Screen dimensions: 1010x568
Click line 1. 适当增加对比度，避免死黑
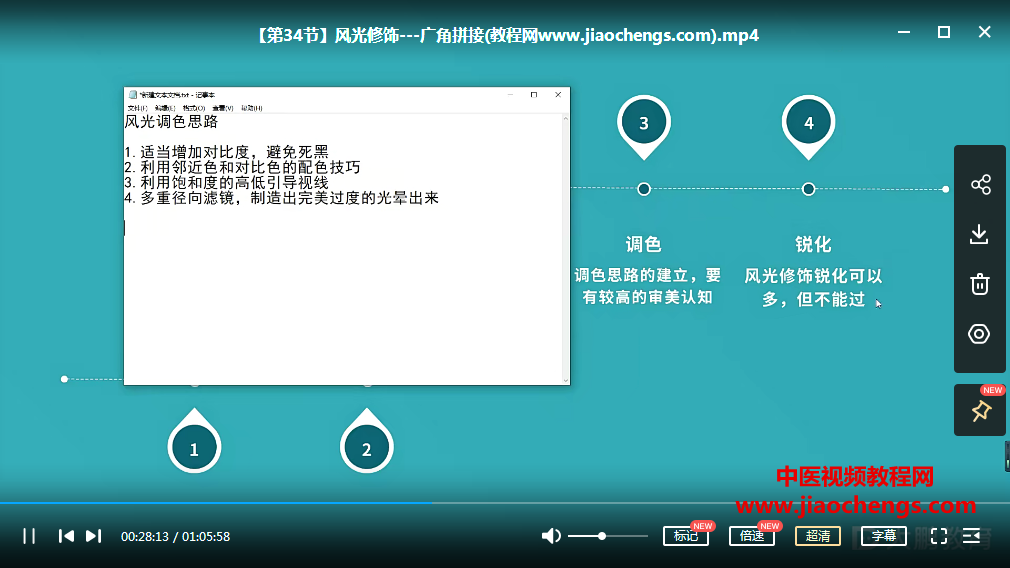pos(227,152)
